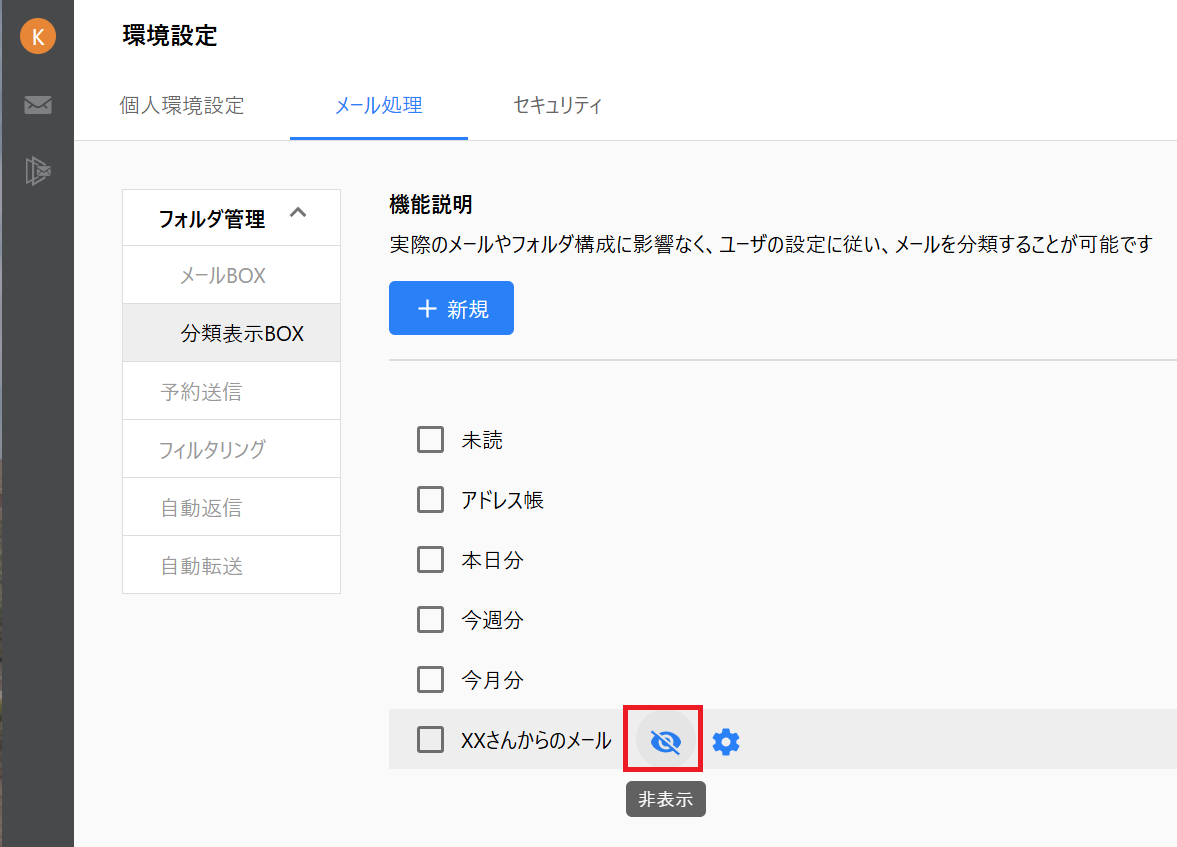Click the 今月分 label text
Image resolution: width=1177 pixels, height=847 pixels.
pyautogui.click(x=492, y=680)
